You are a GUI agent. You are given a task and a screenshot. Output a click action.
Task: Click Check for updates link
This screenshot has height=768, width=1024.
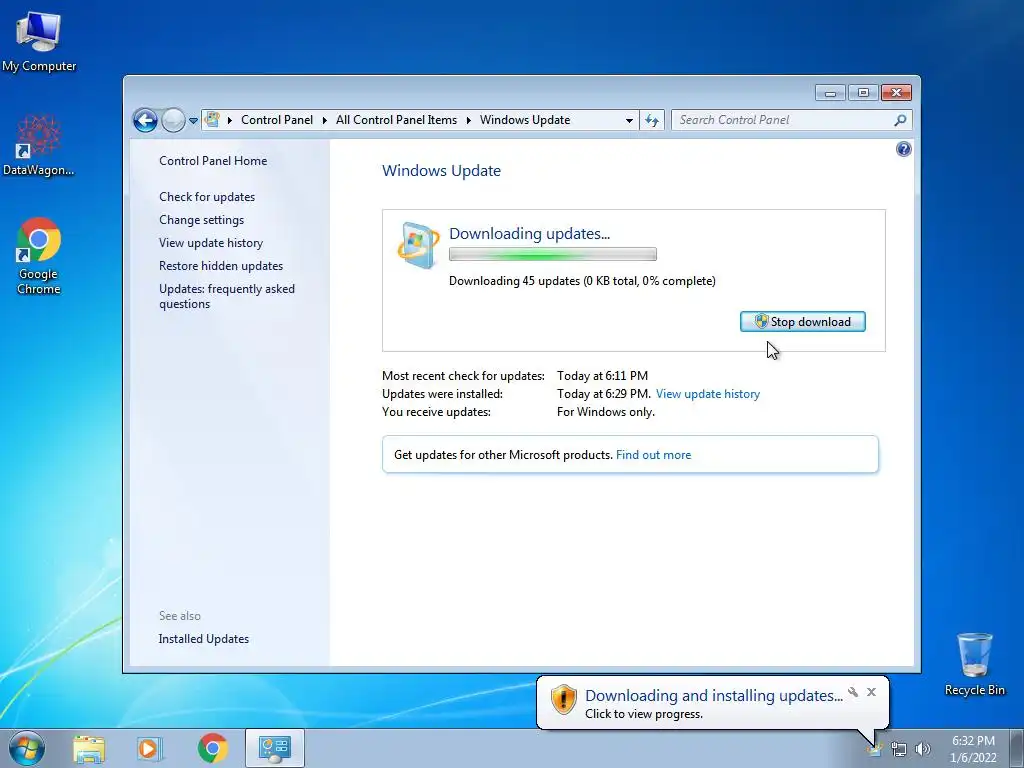(207, 197)
